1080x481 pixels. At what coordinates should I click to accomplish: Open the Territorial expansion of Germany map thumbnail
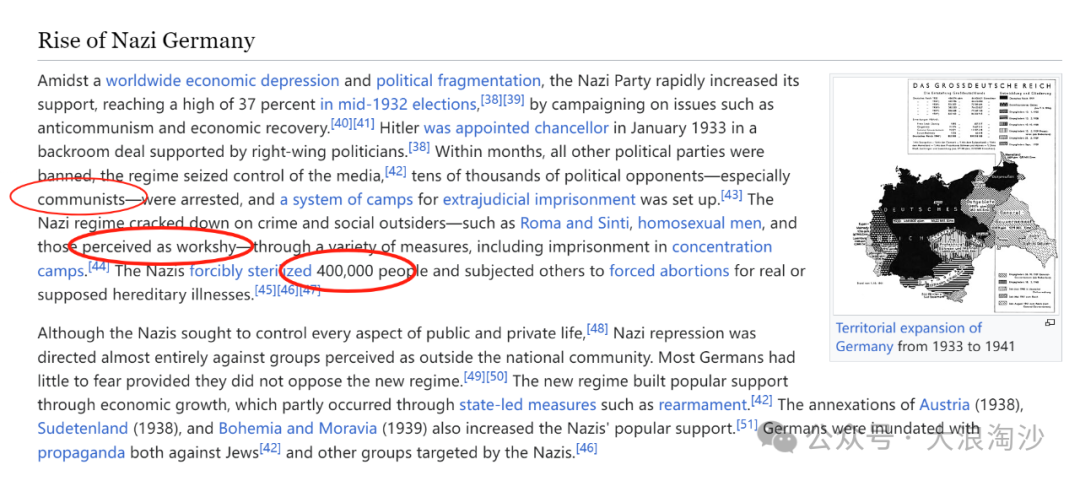[x=945, y=195]
